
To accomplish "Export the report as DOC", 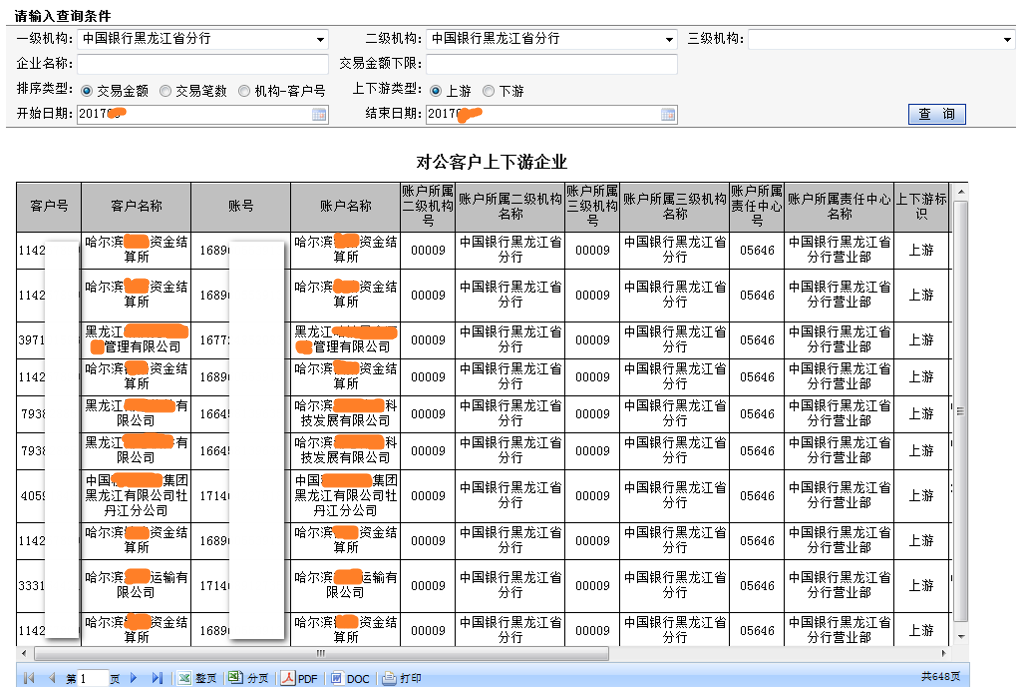I will [x=349, y=678].
